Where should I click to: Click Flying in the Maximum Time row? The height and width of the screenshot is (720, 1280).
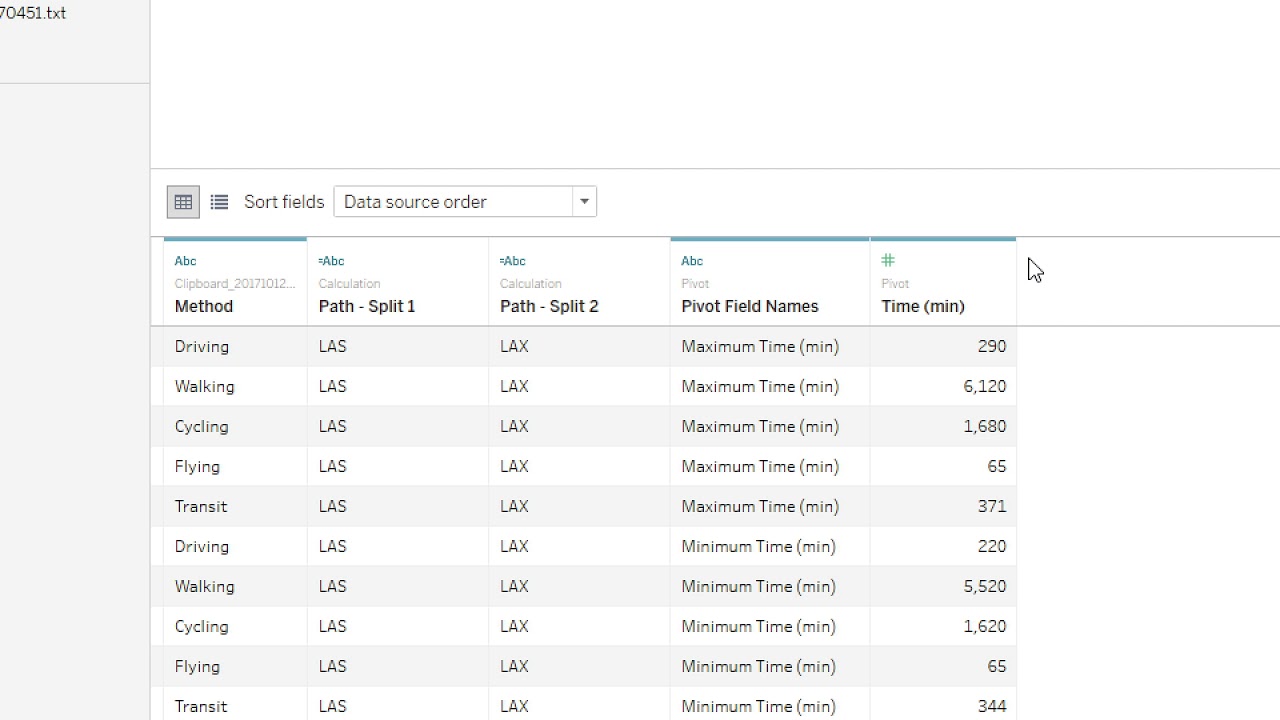pos(197,466)
